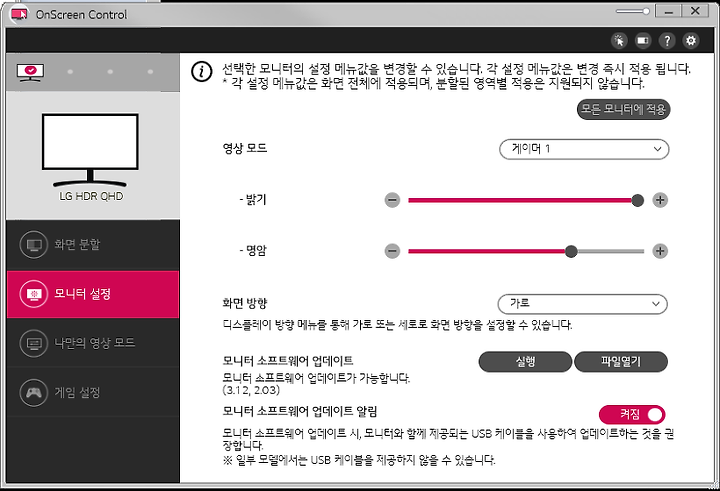Increase 명암 with plus button
Screen dimensions: 720x491
pos(660,251)
